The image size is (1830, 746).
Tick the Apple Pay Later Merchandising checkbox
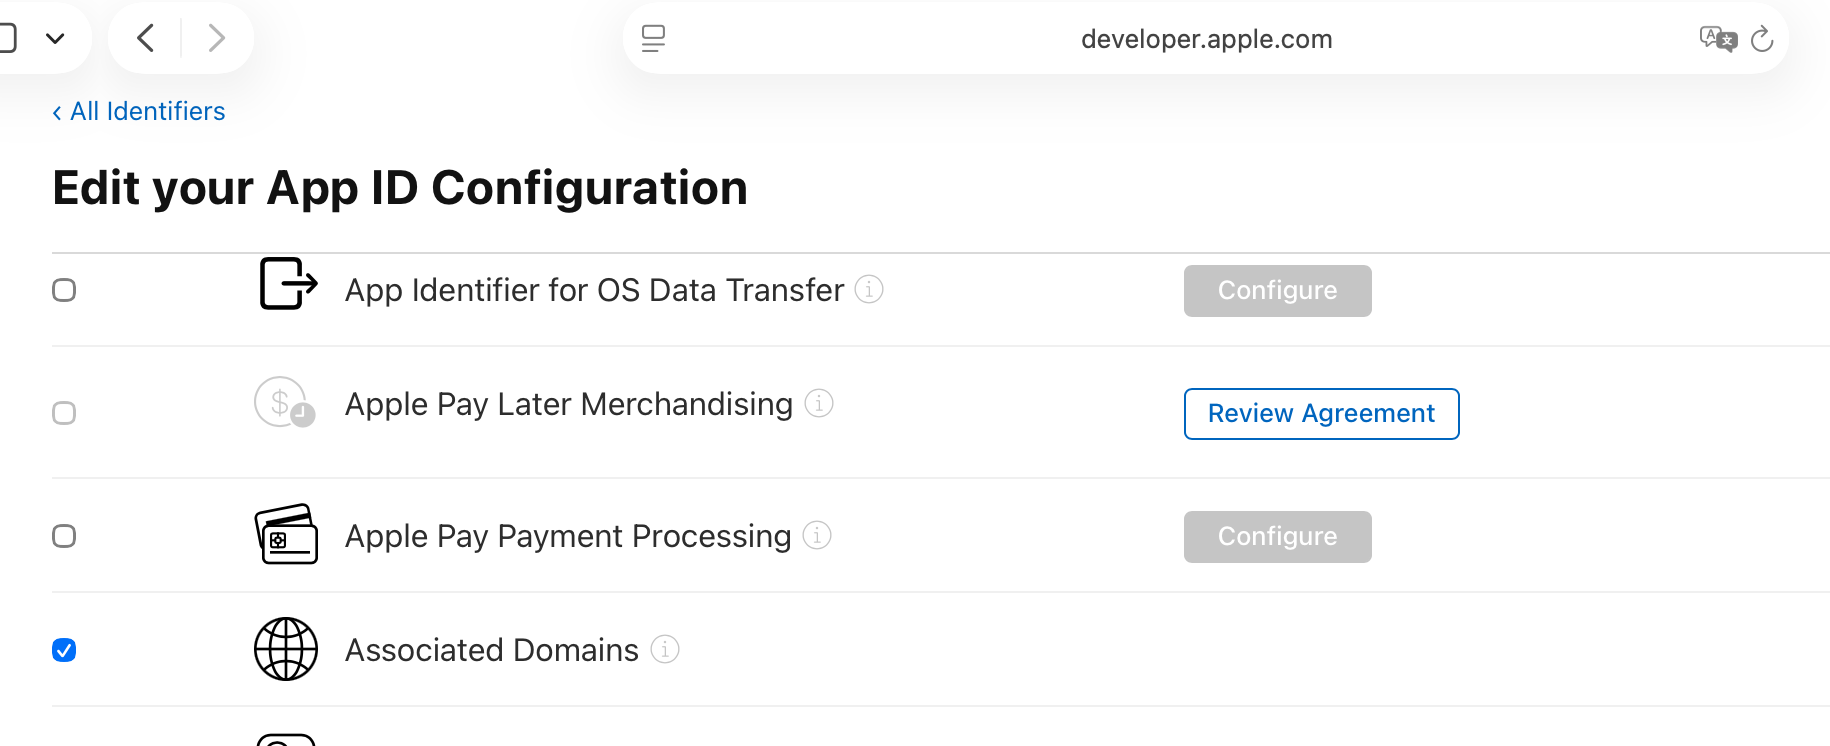click(x=64, y=413)
